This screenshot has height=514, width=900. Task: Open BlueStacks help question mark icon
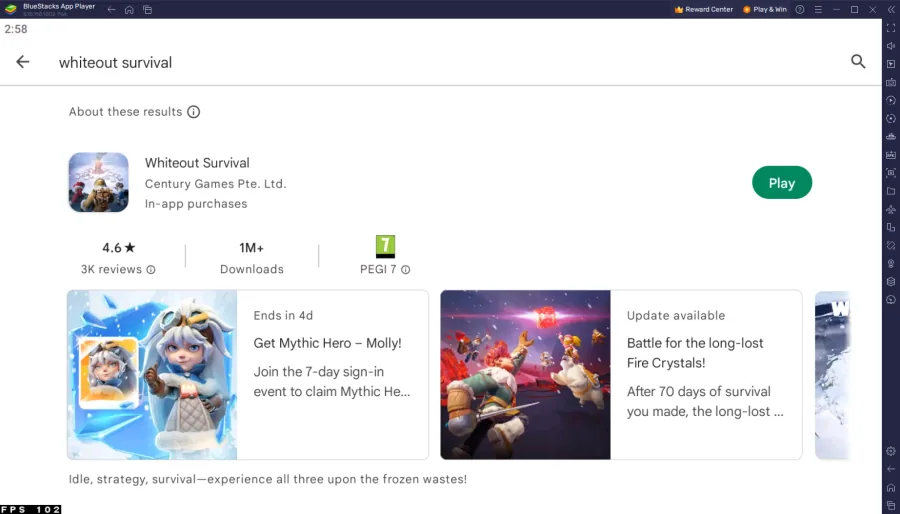point(800,10)
